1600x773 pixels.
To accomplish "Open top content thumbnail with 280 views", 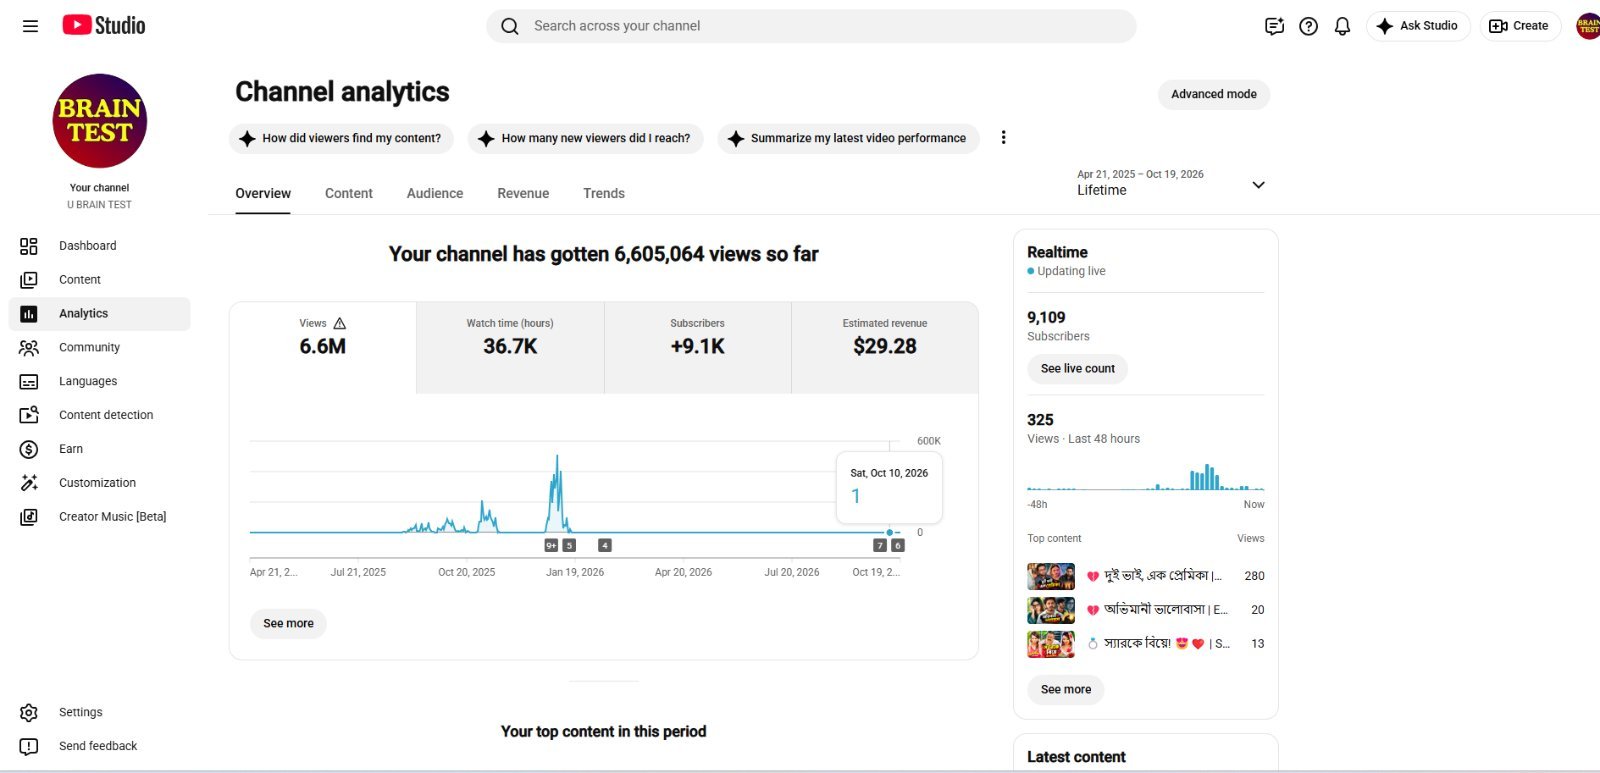I will point(1051,576).
